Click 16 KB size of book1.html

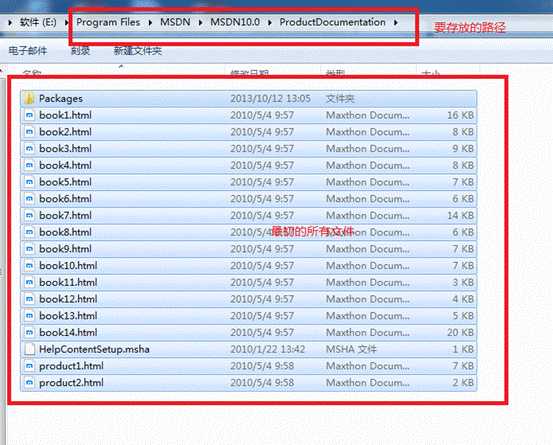click(x=461, y=115)
